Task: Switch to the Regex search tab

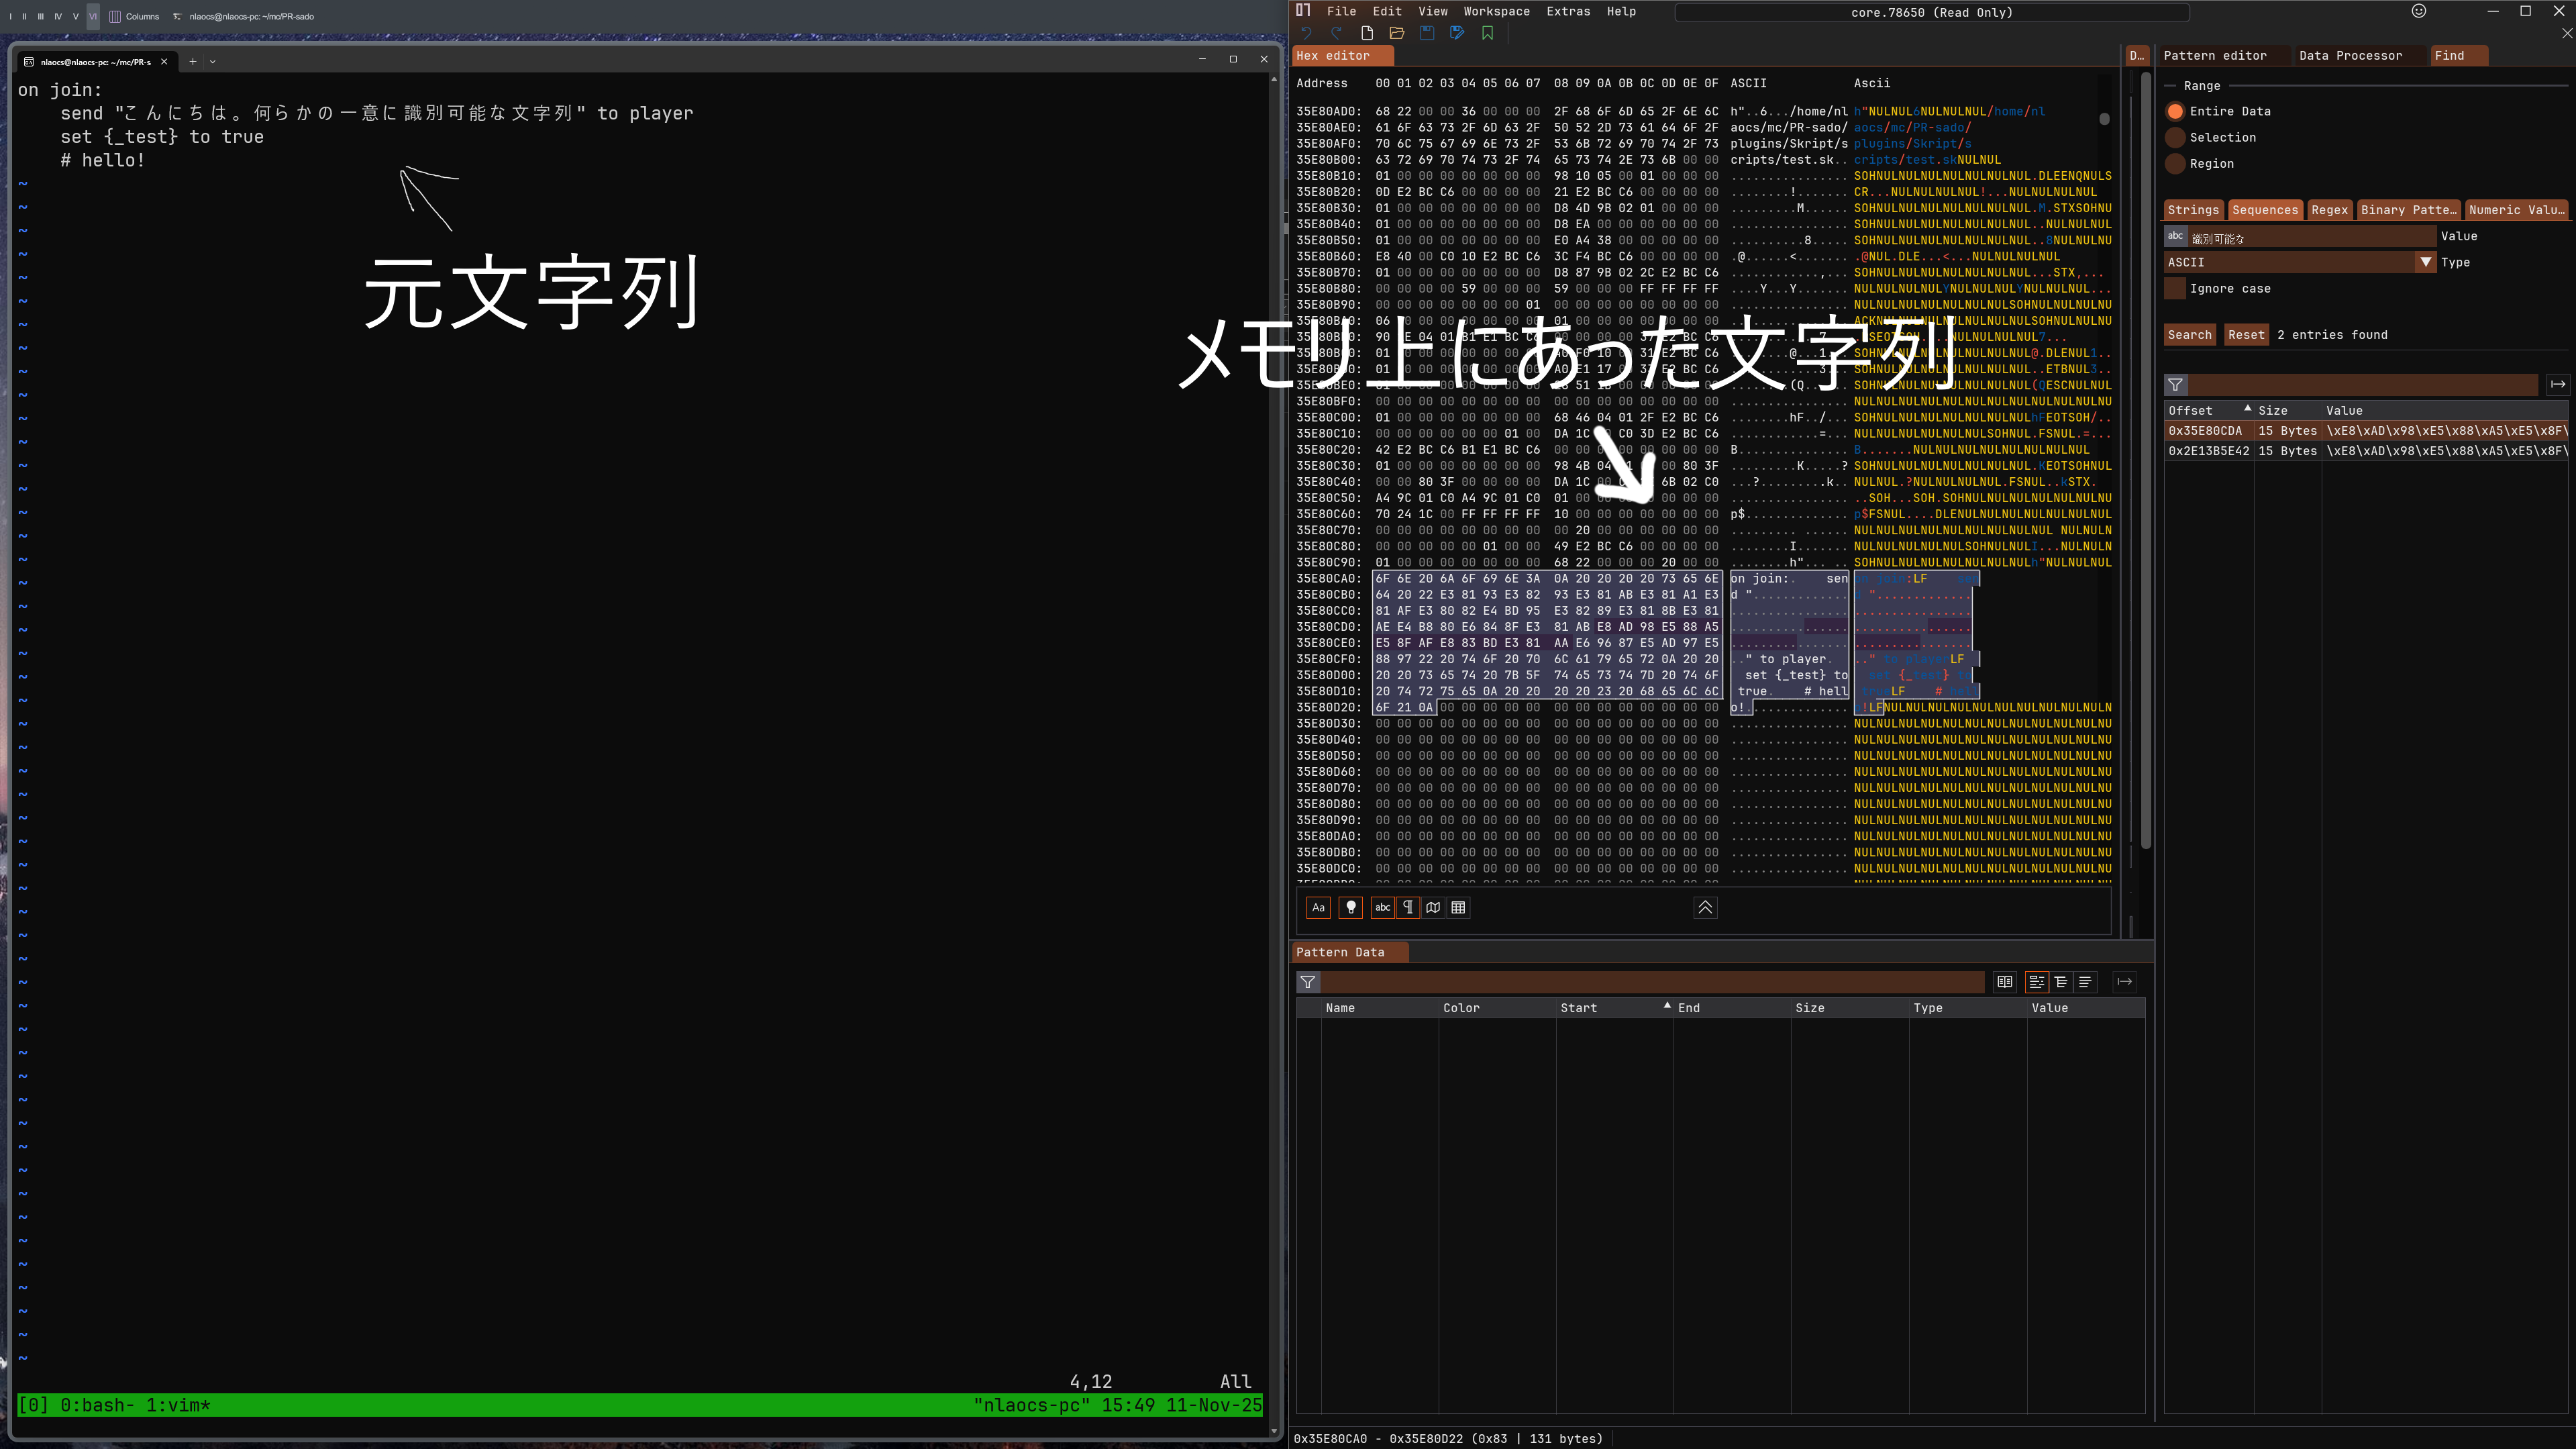Action: click(x=2329, y=210)
